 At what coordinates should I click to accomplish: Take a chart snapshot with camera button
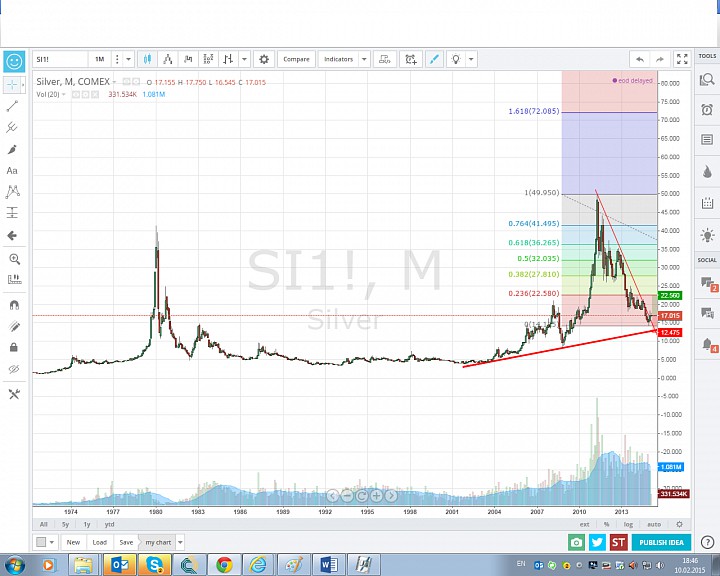(576, 542)
